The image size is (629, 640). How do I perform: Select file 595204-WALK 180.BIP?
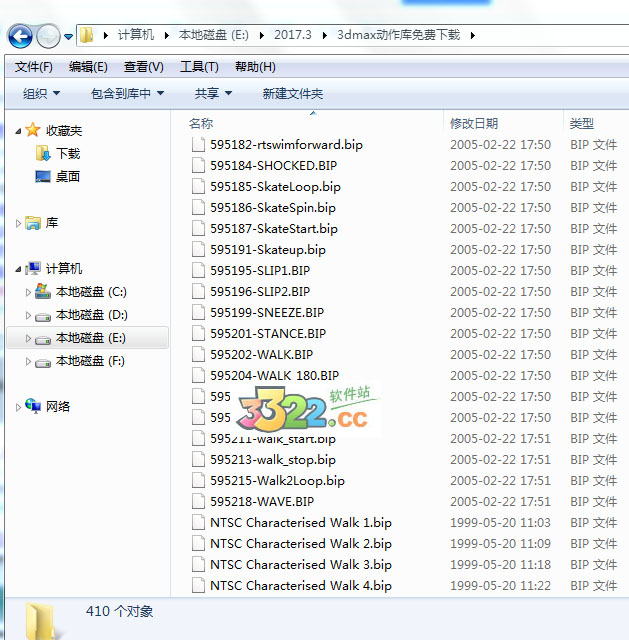pos(275,376)
